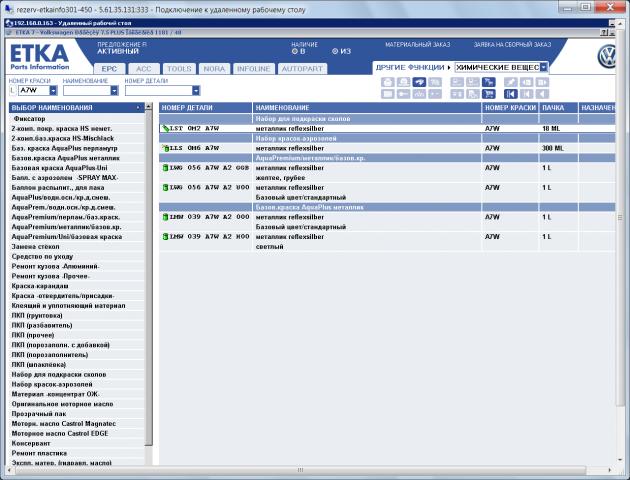Viewport: 630px width, 480px height.
Task: Click the Volkswagen logo
Action: 606,57
